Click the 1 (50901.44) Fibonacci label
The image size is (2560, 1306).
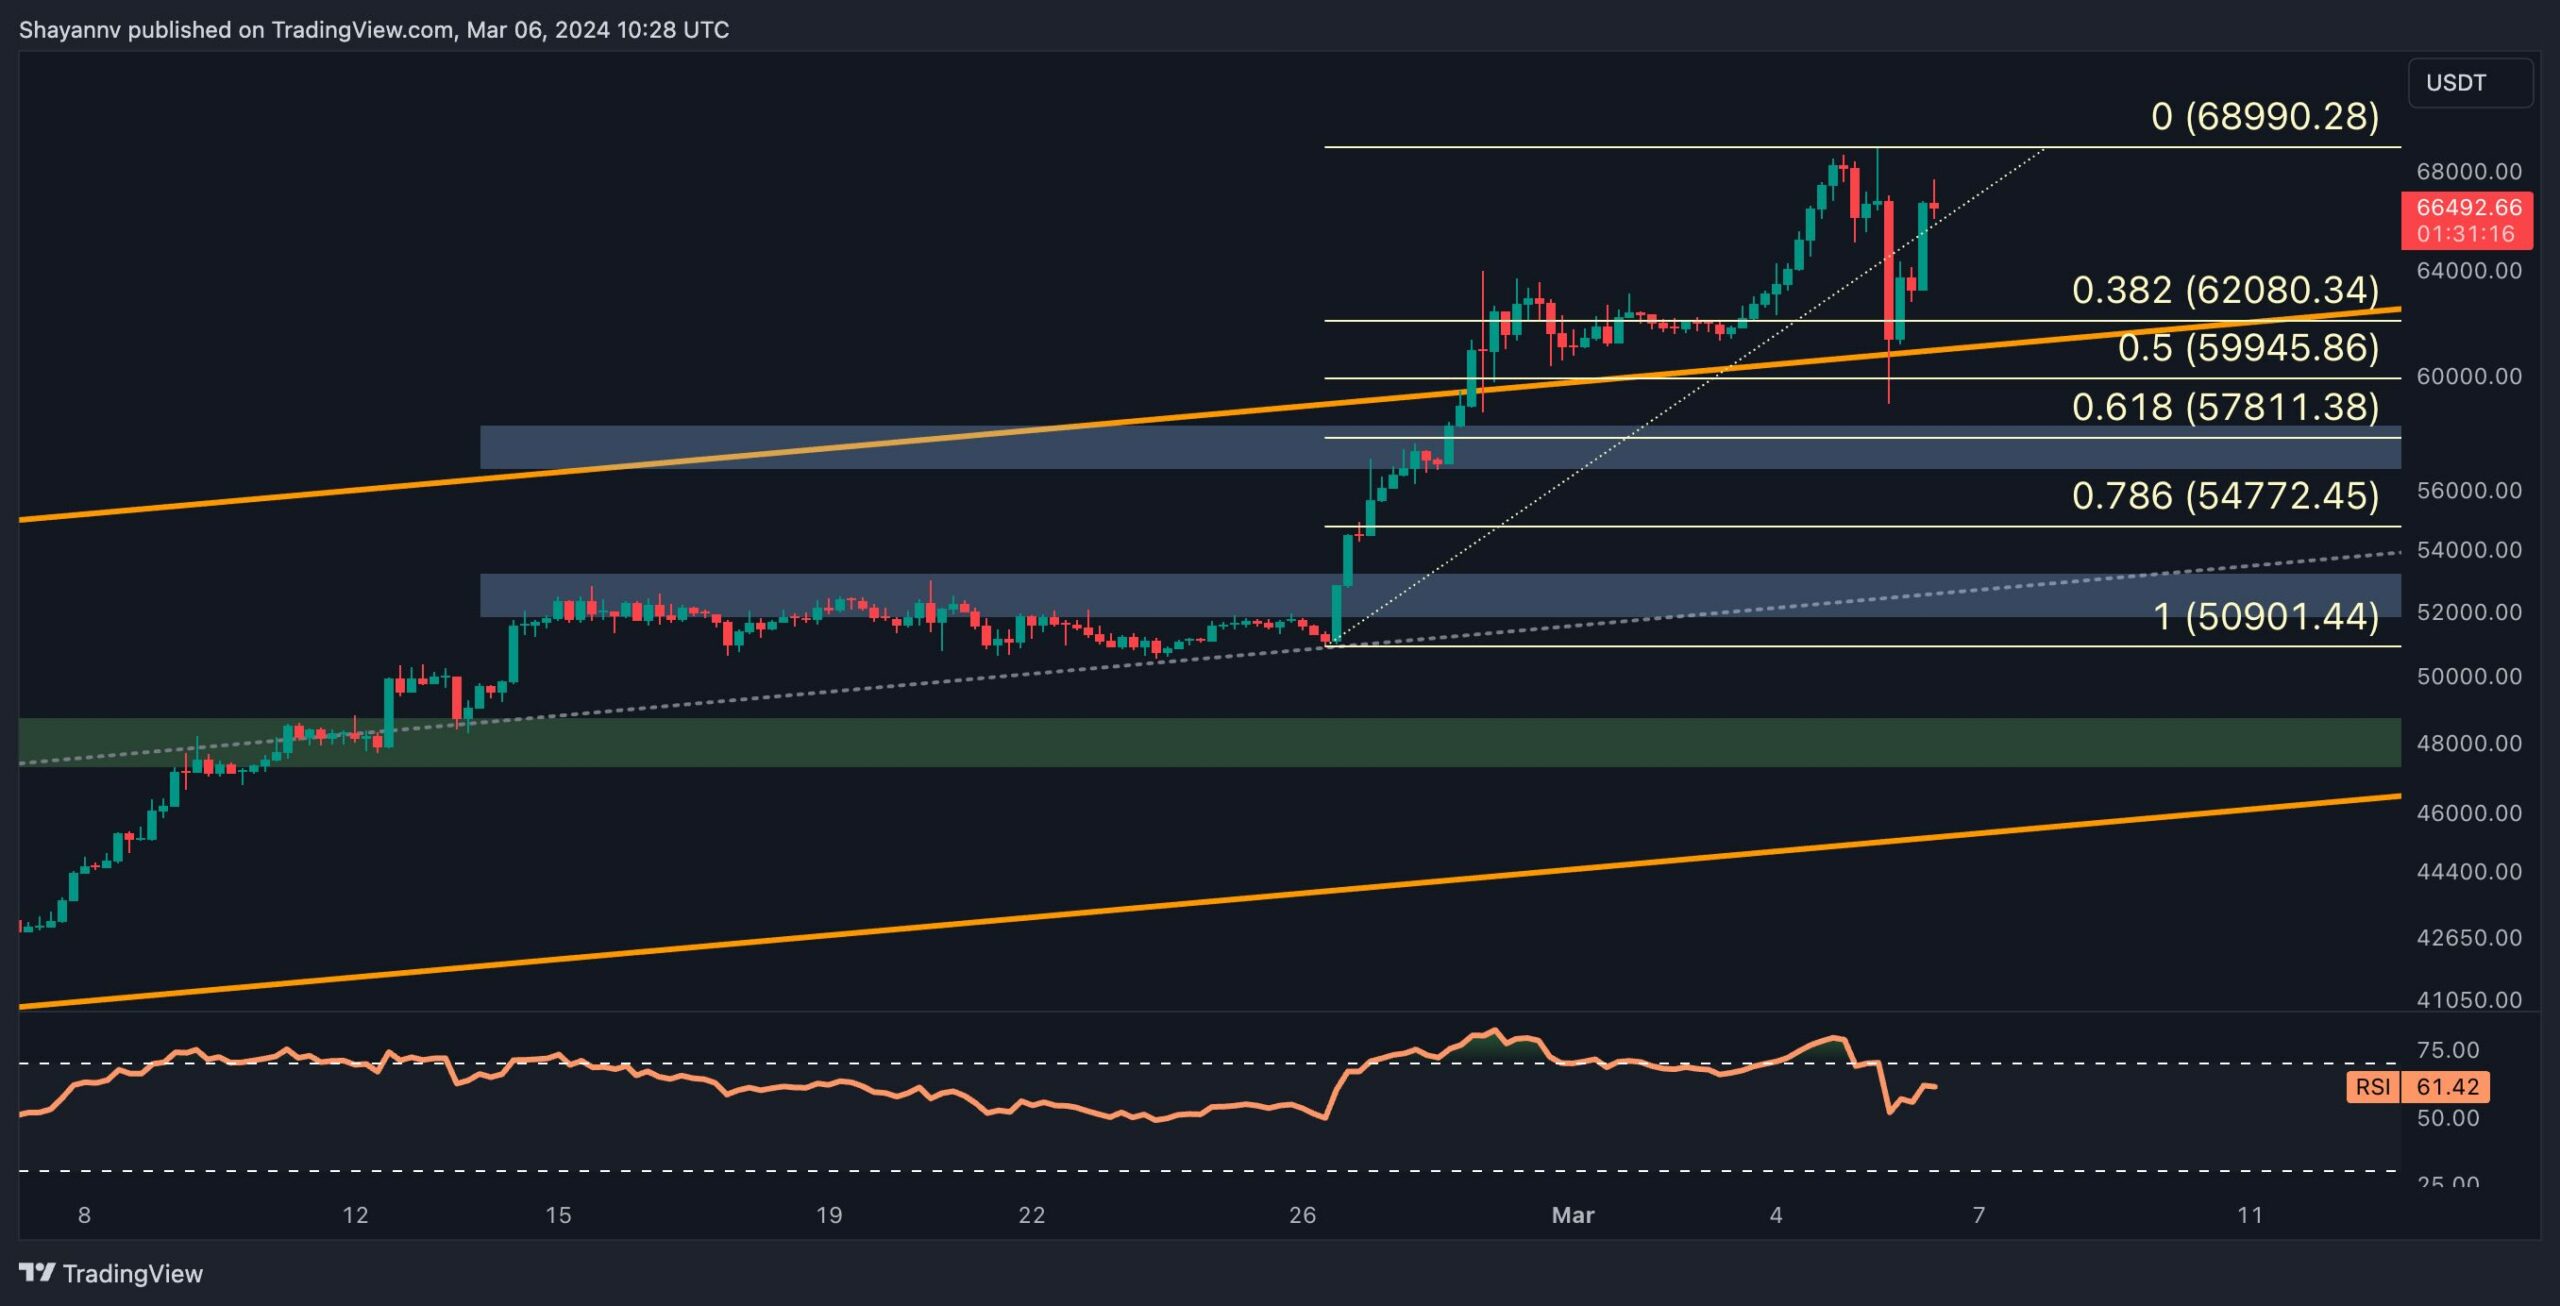pos(2264,616)
